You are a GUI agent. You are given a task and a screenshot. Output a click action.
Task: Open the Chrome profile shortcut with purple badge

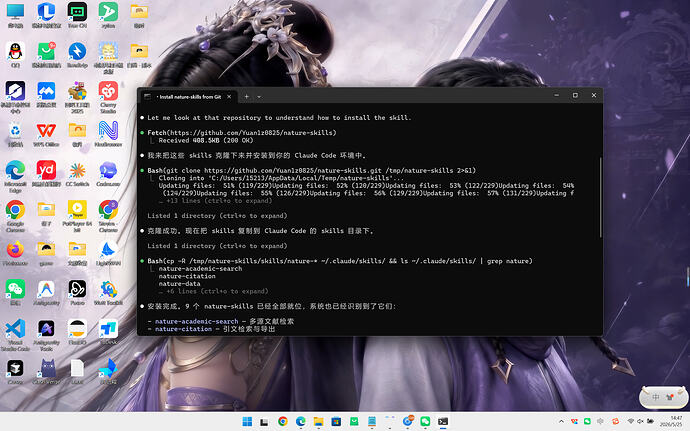[x=108, y=210]
